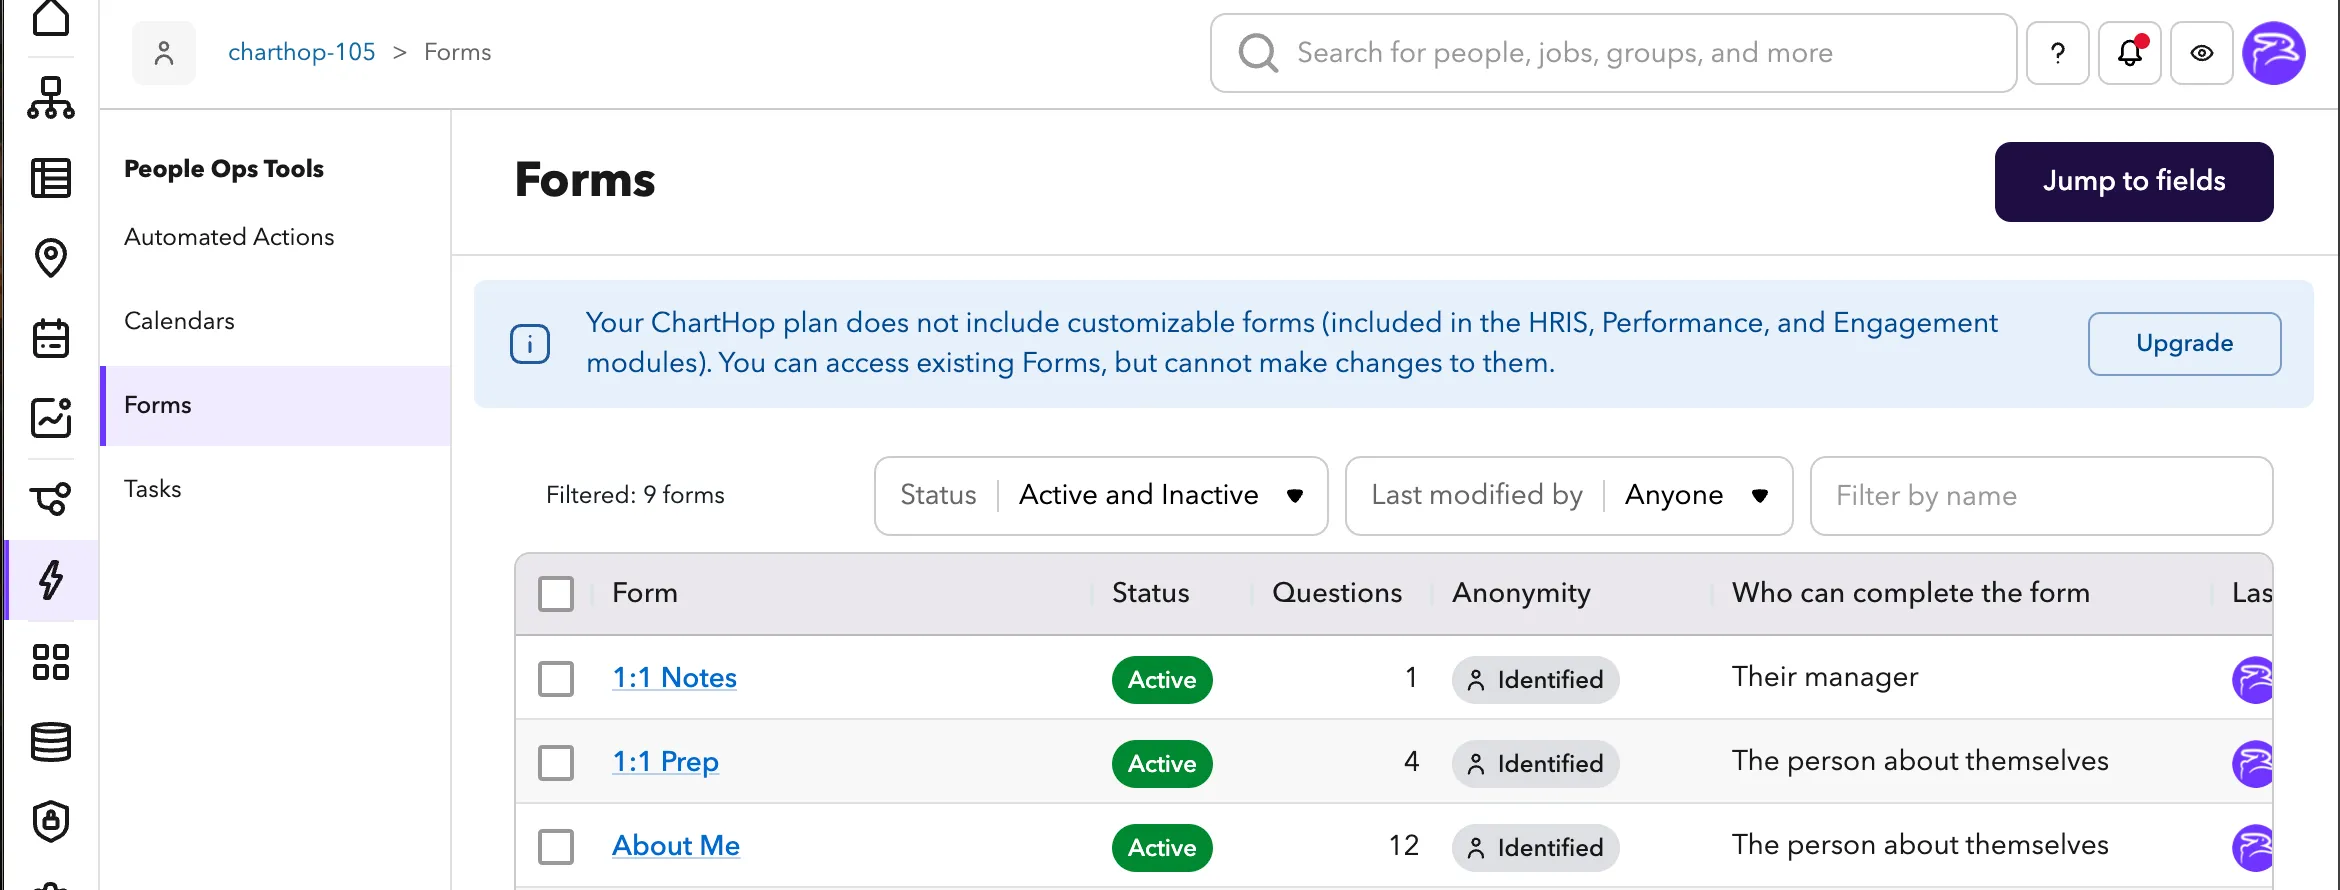This screenshot has width=2340, height=890.
Task: Check the 1:1 Notes row checkbox
Action: coord(556,679)
